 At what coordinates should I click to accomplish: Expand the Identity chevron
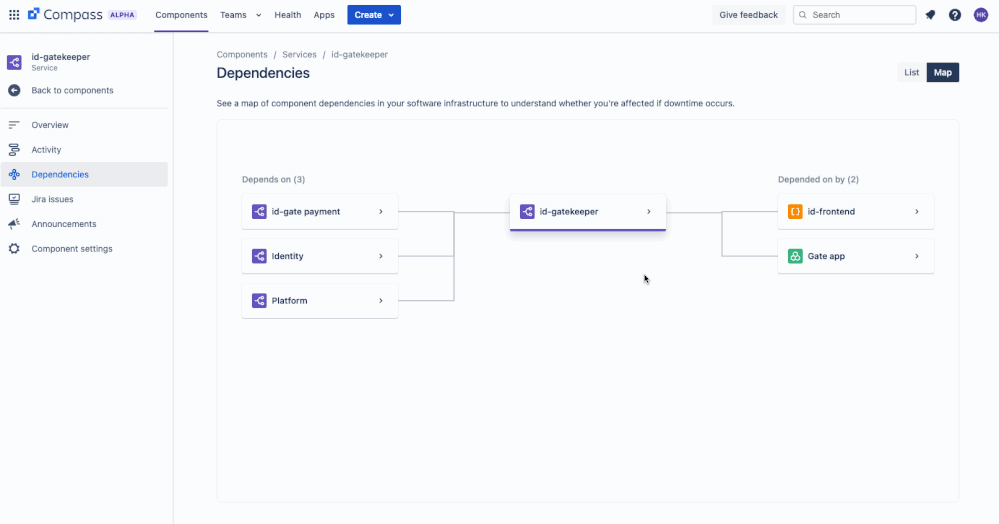381,256
